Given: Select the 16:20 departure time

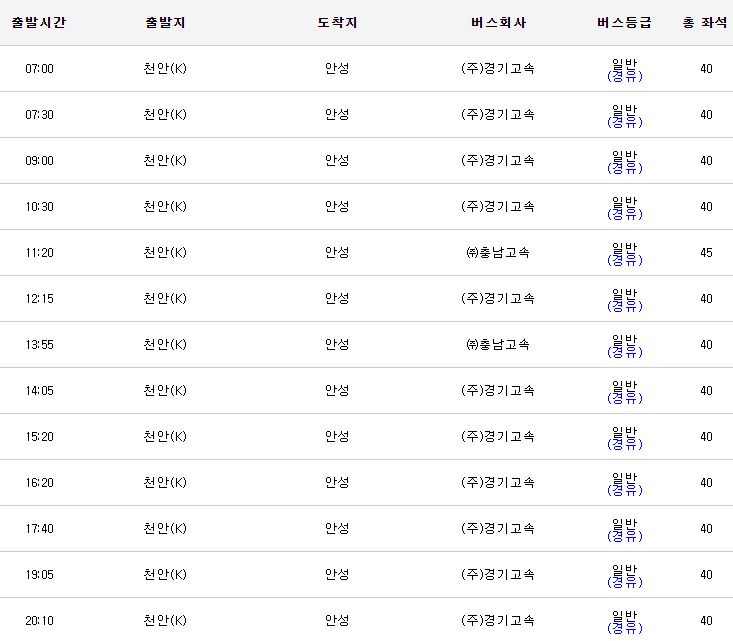Looking at the screenshot, I should click(x=39, y=483).
